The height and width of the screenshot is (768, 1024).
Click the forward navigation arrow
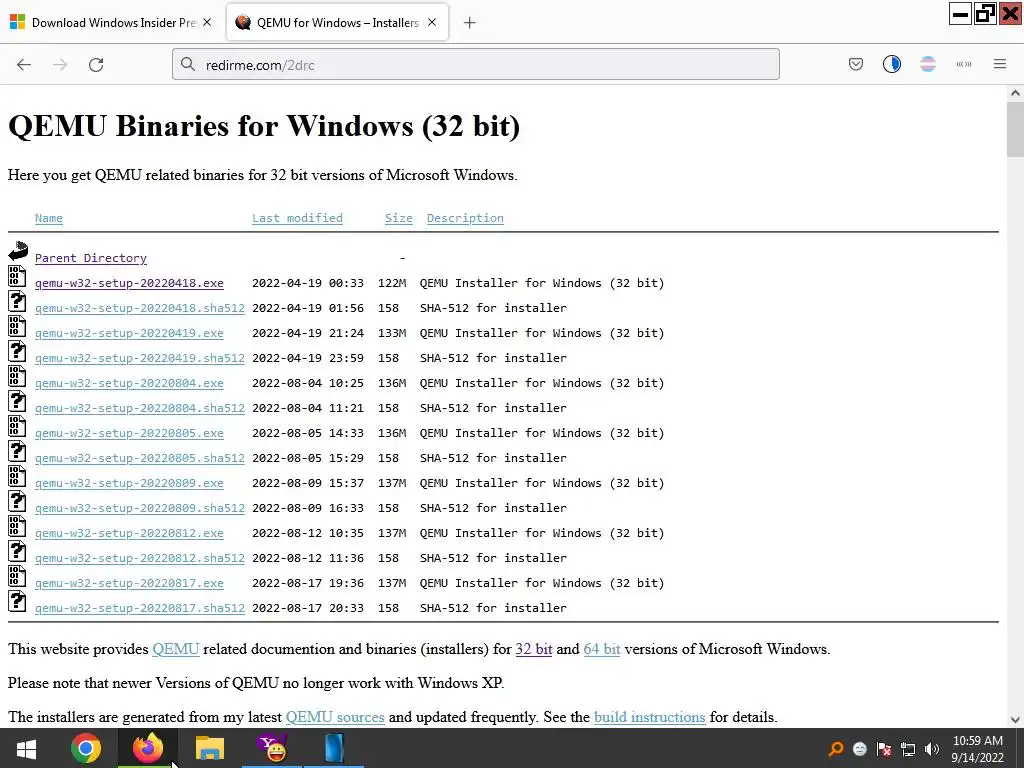tap(60, 65)
